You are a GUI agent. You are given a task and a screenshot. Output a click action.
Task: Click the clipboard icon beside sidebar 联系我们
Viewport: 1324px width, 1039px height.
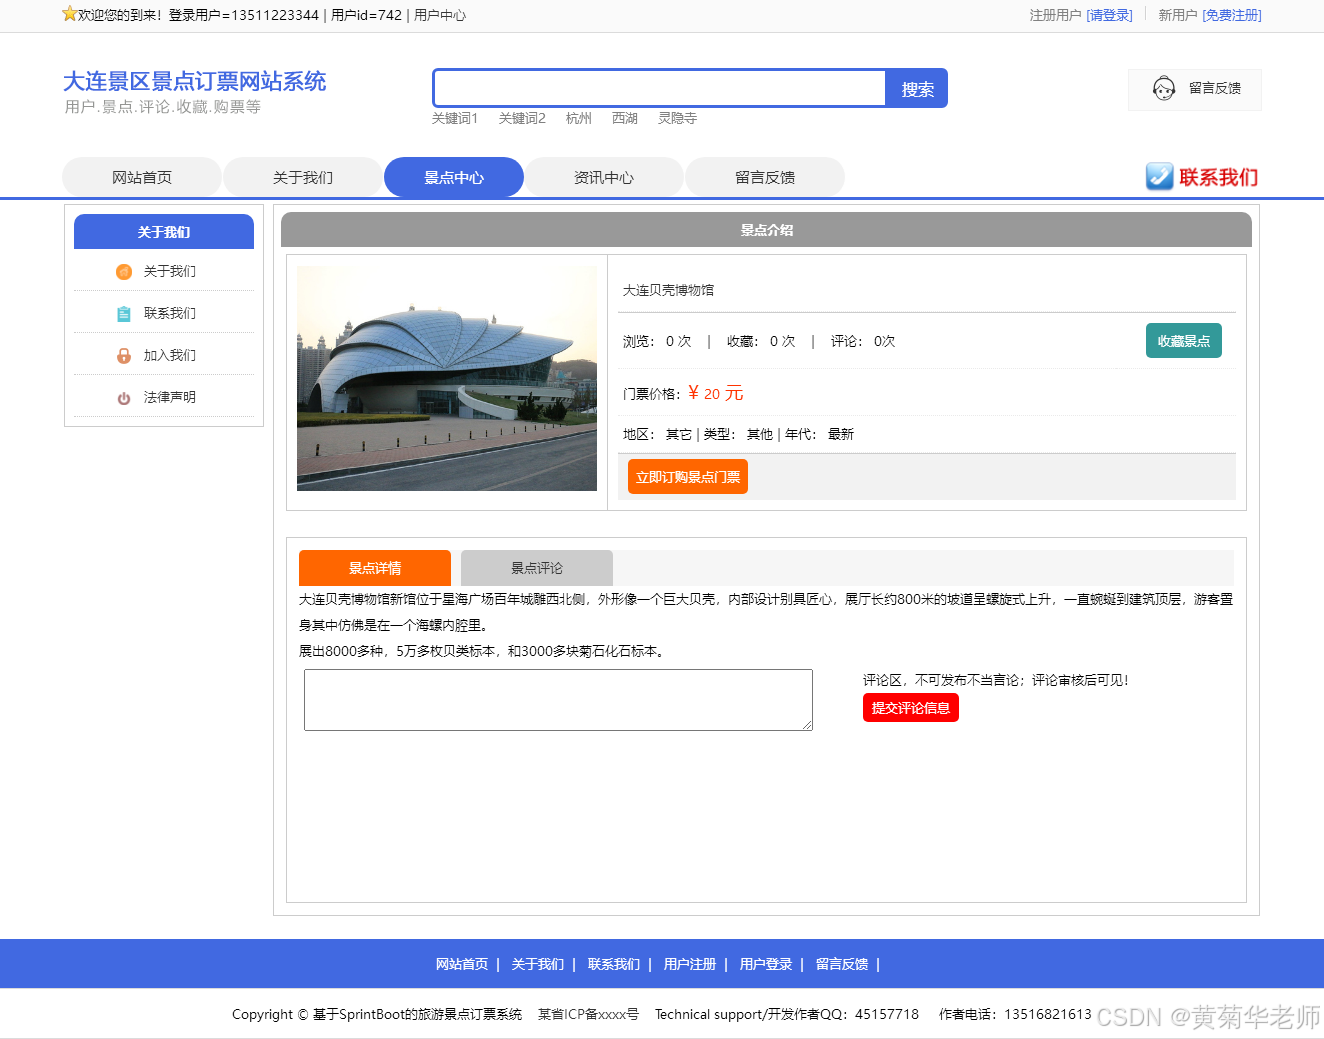pyautogui.click(x=124, y=314)
